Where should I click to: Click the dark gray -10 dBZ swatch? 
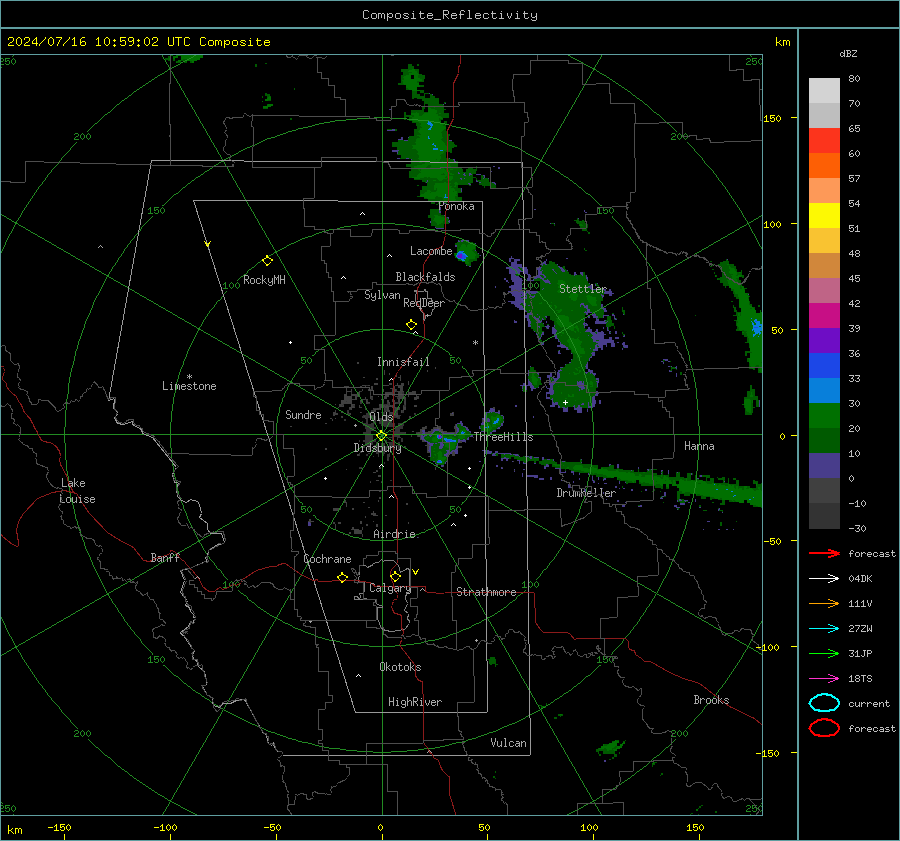click(824, 515)
